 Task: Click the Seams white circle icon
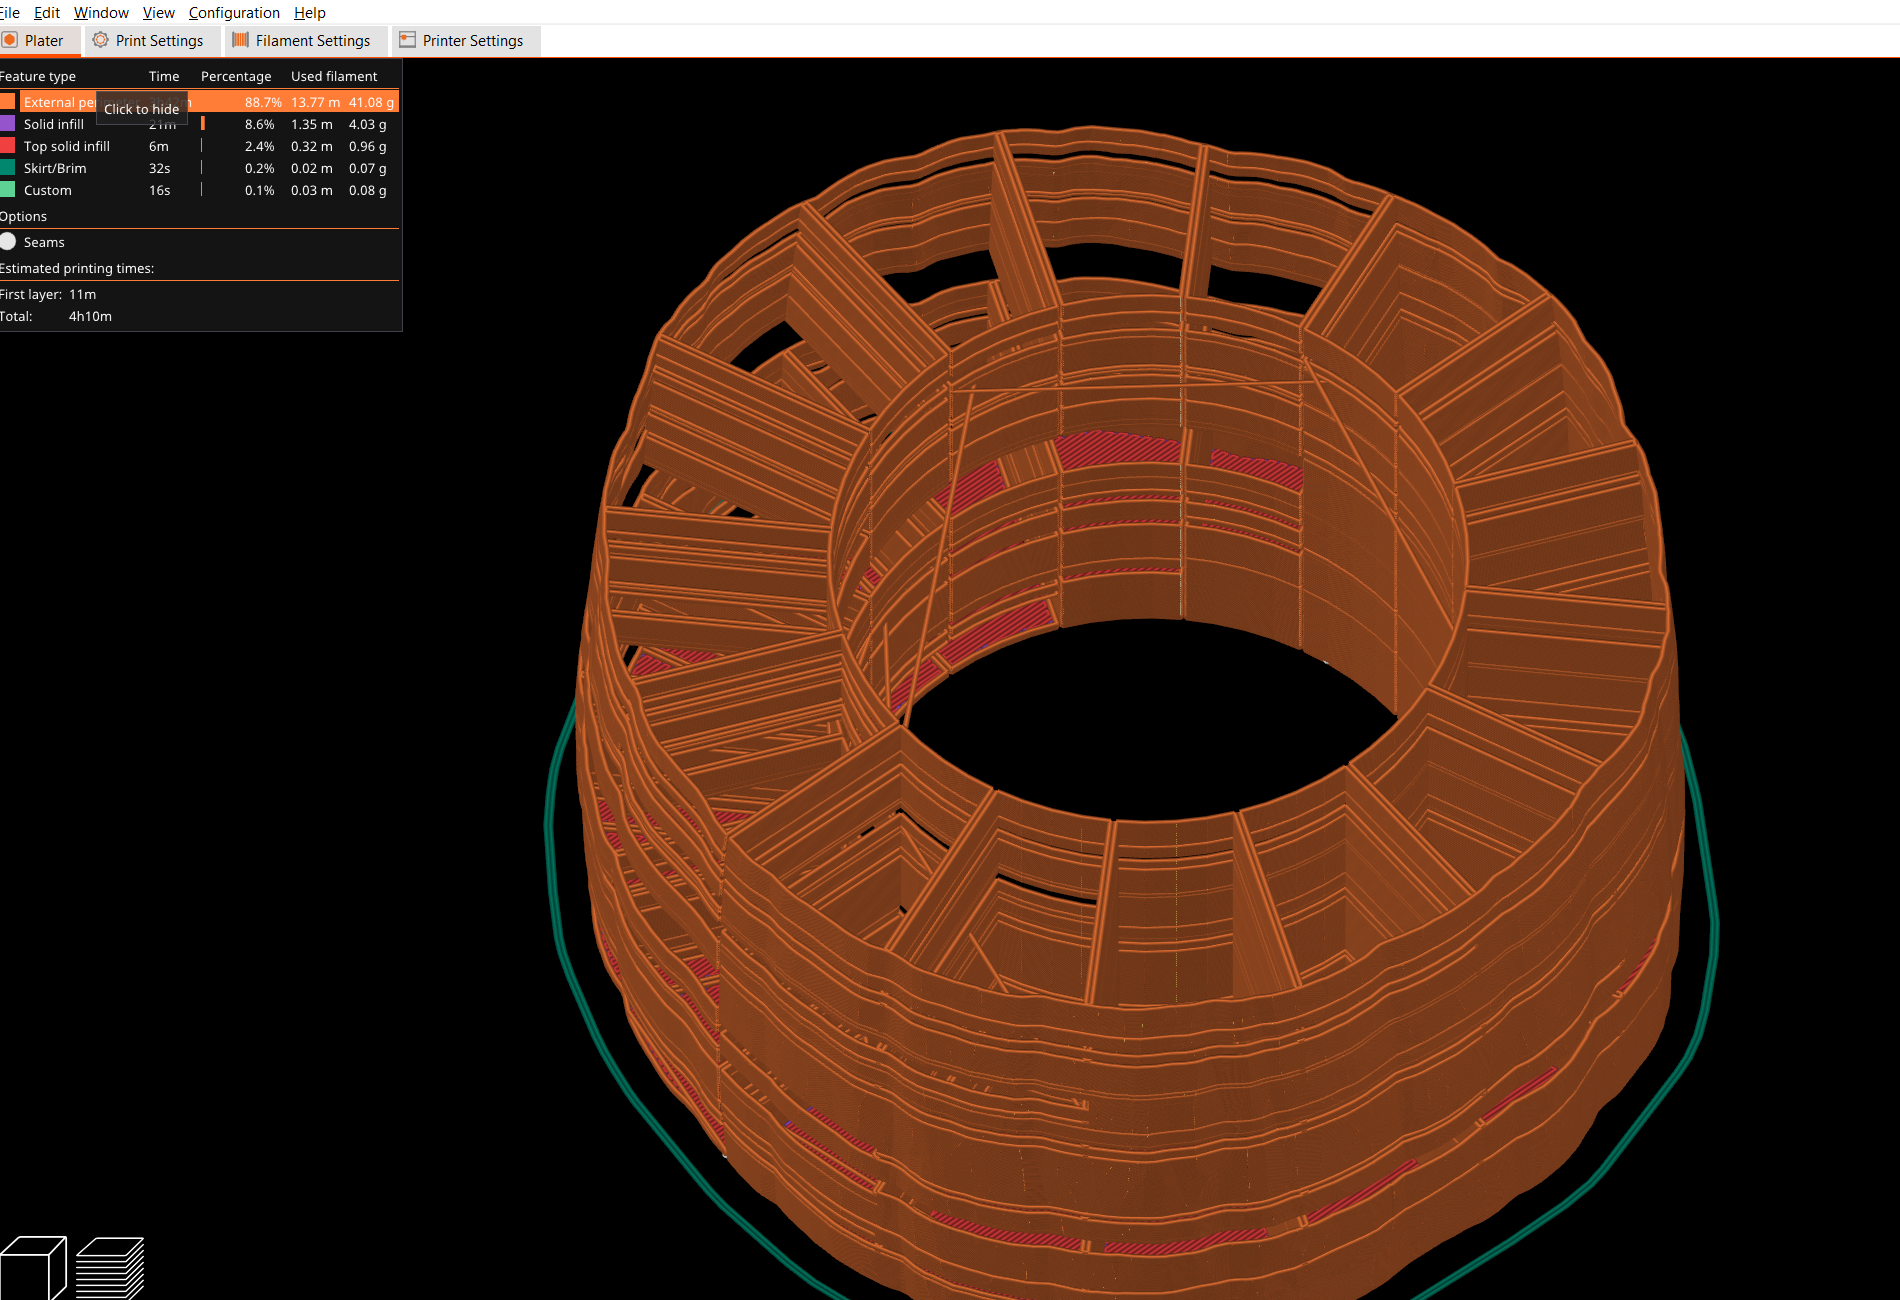coord(8,242)
